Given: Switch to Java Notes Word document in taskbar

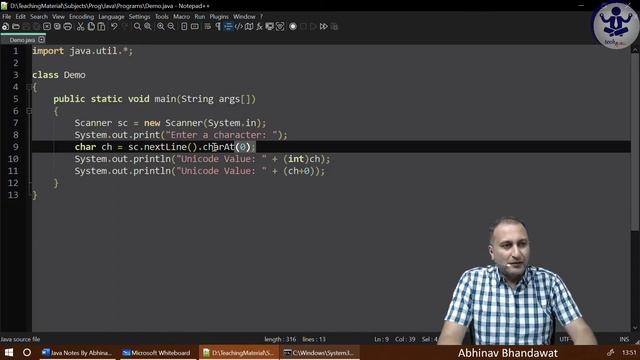Looking at the screenshot, I should [x=78, y=352].
